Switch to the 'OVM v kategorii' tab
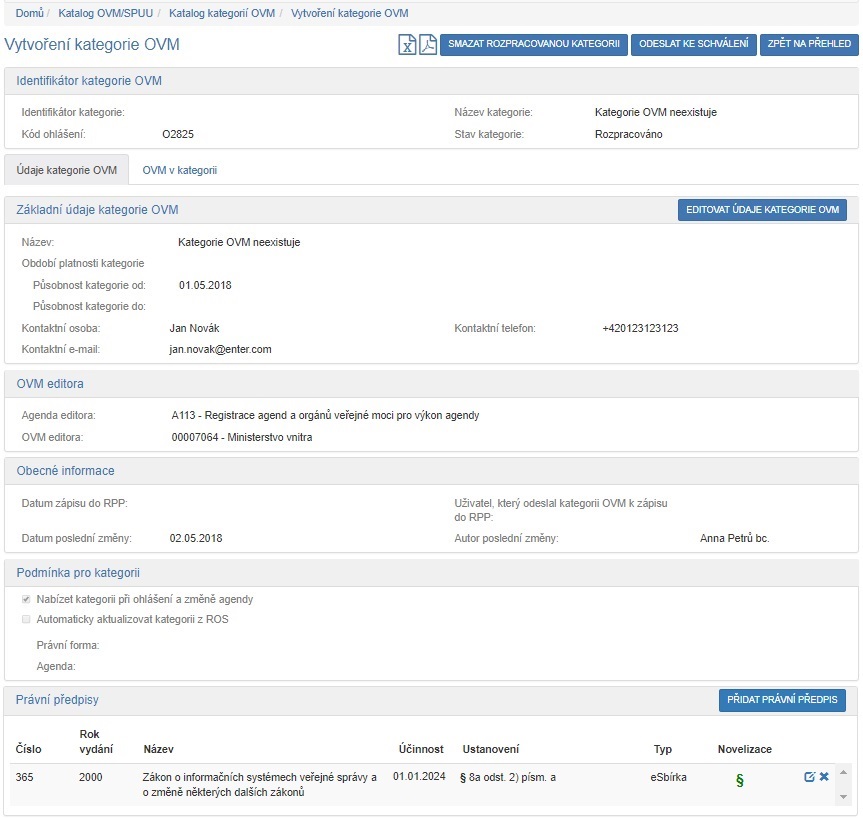Image resolution: width=863 pixels, height=818 pixels. (x=179, y=171)
